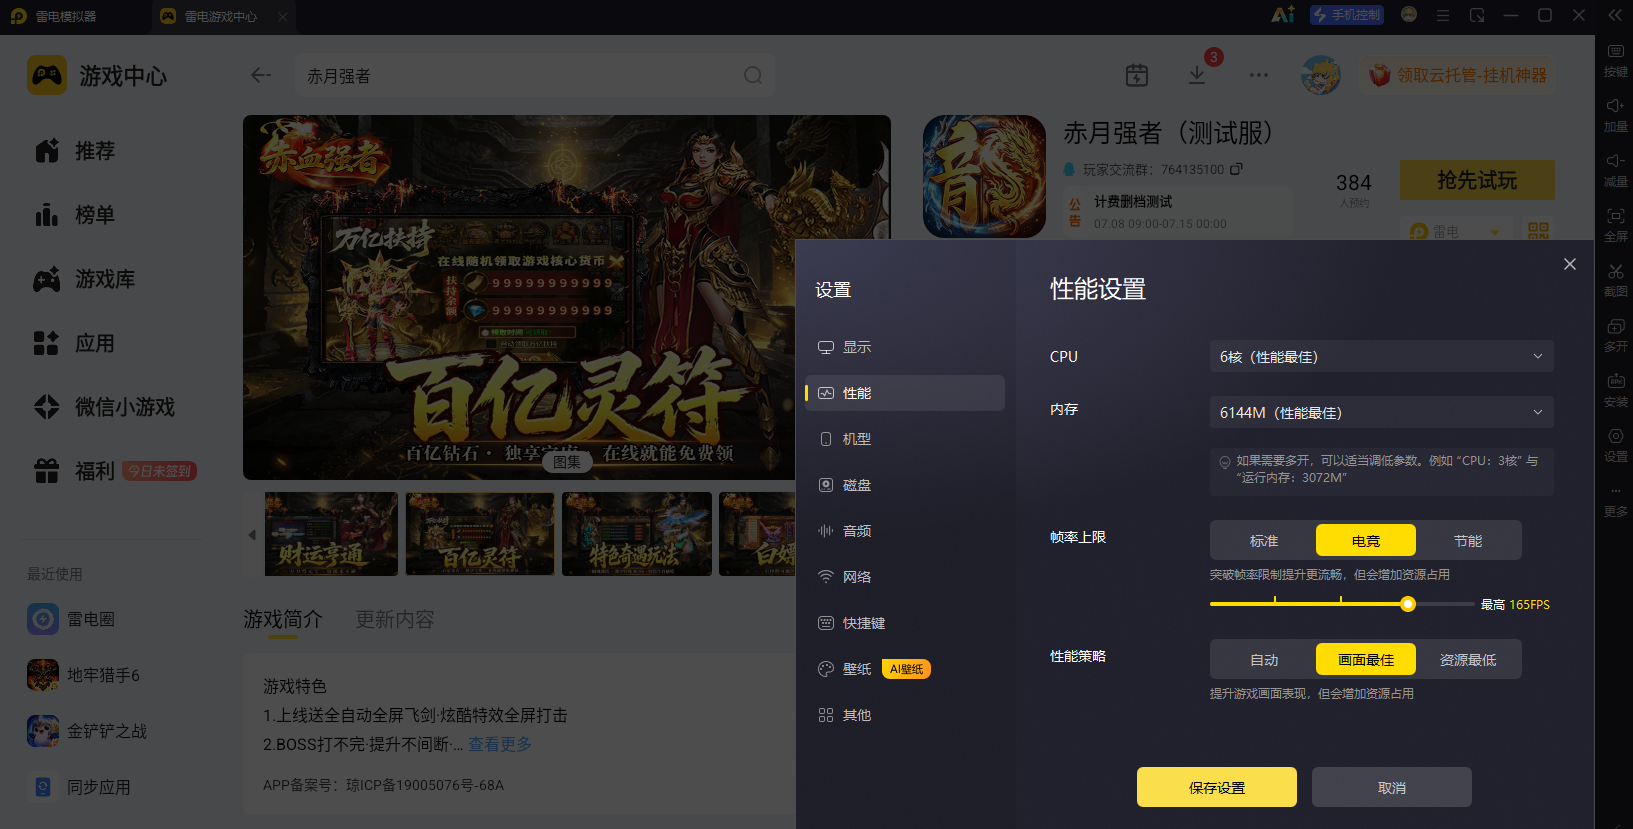Click the frame rate FPS slider handle
The width and height of the screenshot is (1633, 829).
[x=1408, y=604]
